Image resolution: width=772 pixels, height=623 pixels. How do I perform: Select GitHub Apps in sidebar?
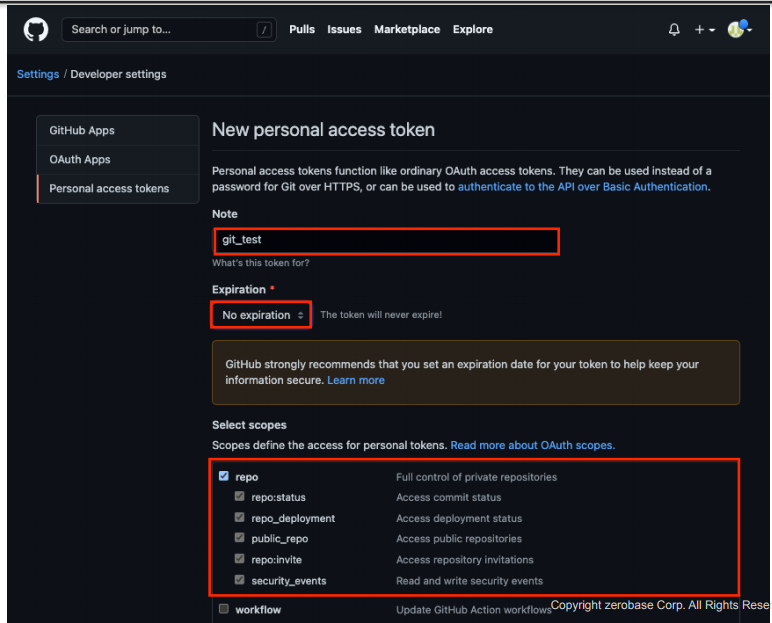[82, 131]
